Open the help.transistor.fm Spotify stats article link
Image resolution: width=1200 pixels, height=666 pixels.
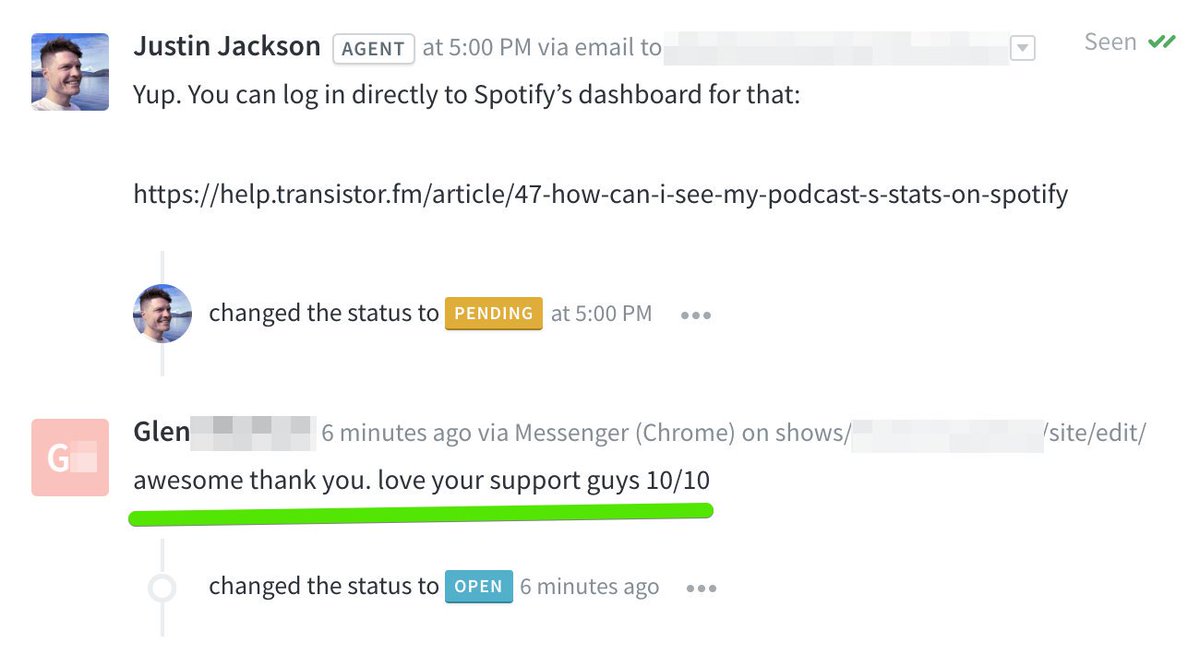click(600, 194)
